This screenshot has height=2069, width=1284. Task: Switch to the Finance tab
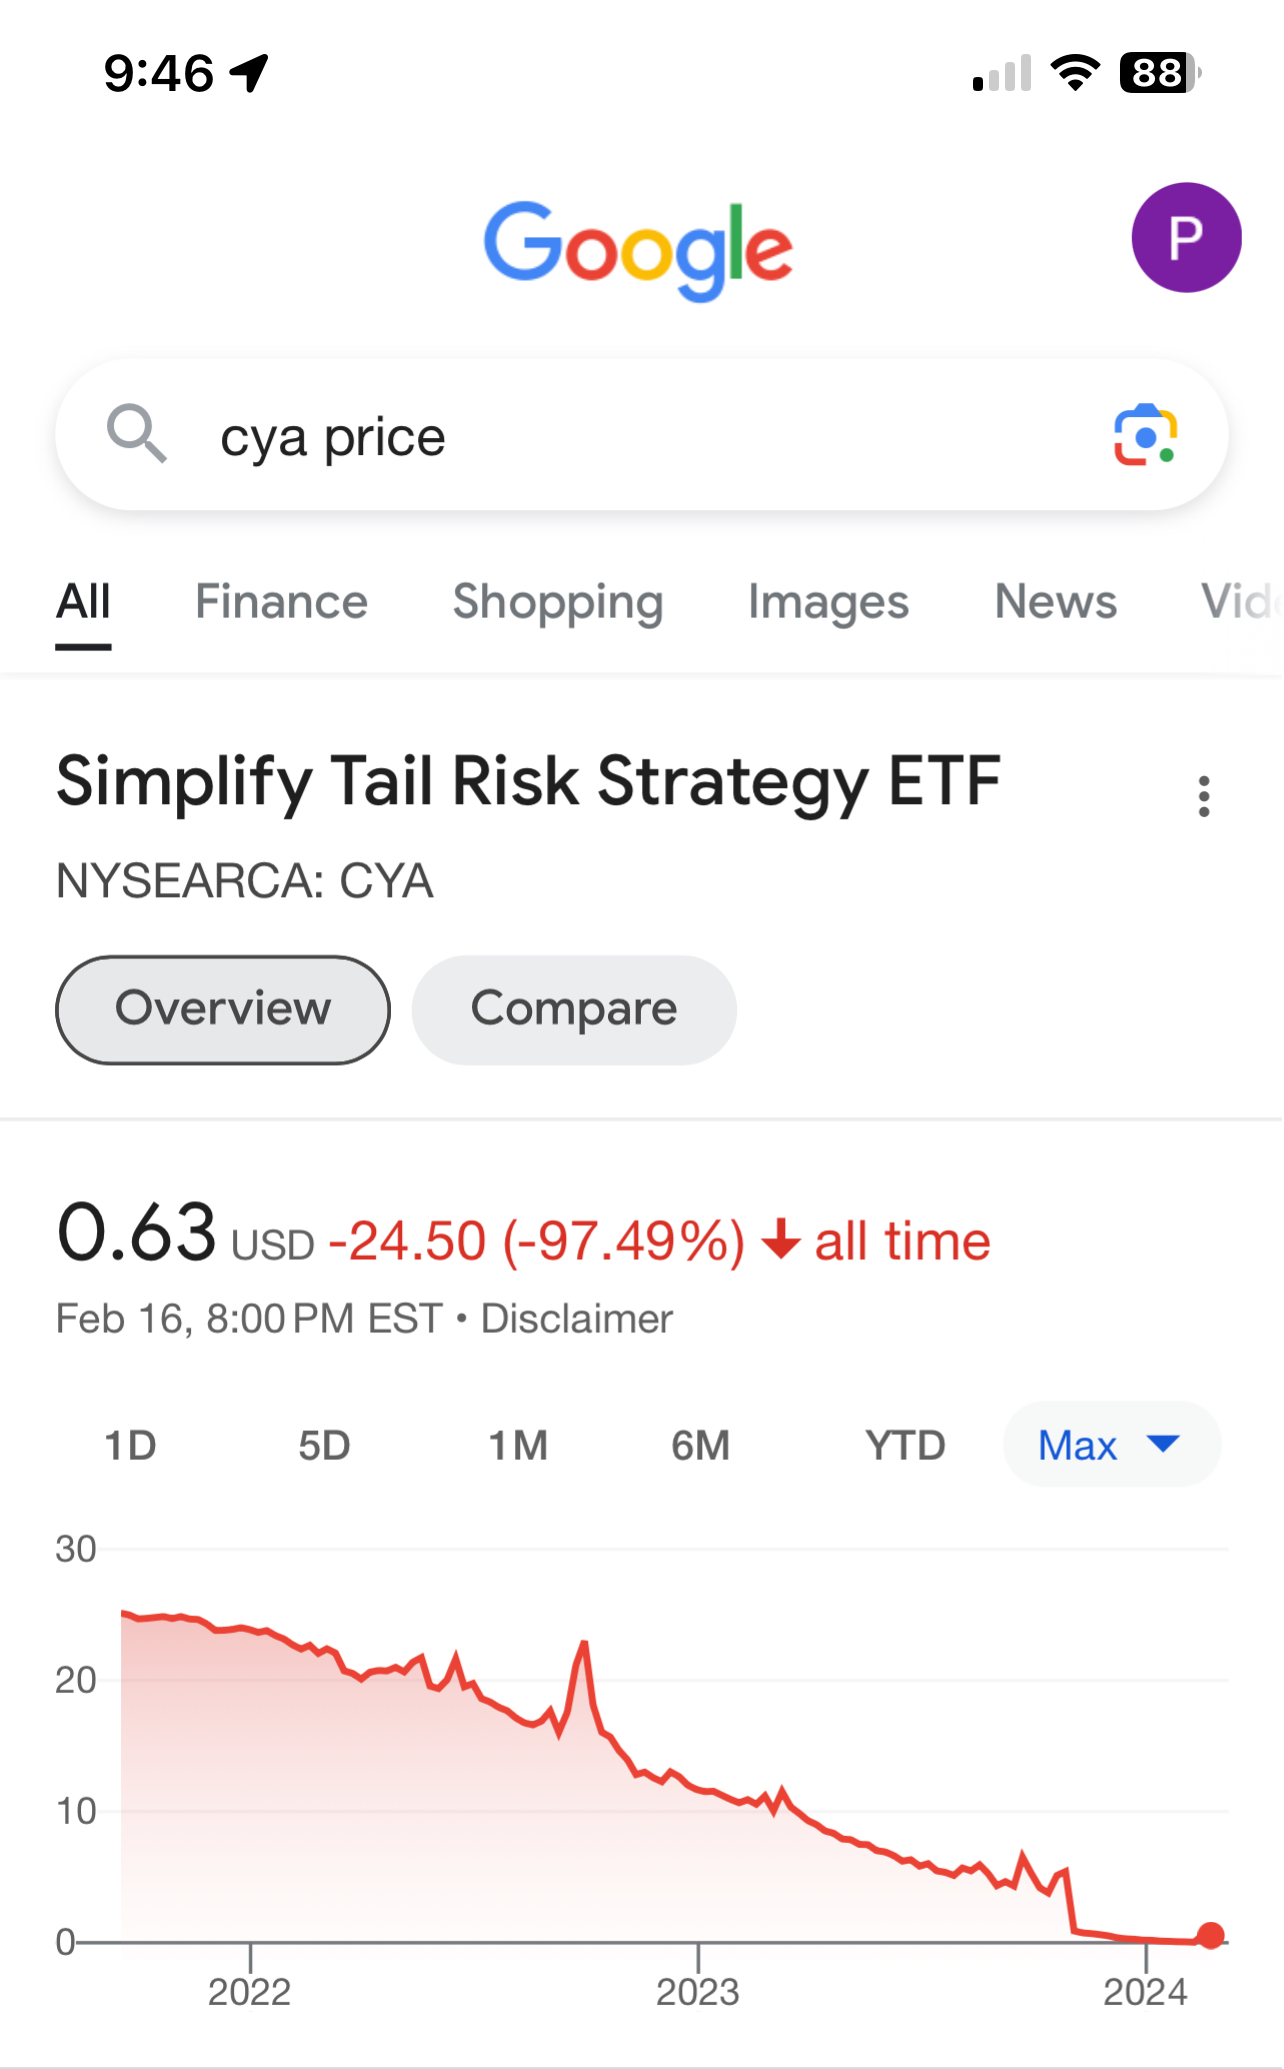[281, 602]
